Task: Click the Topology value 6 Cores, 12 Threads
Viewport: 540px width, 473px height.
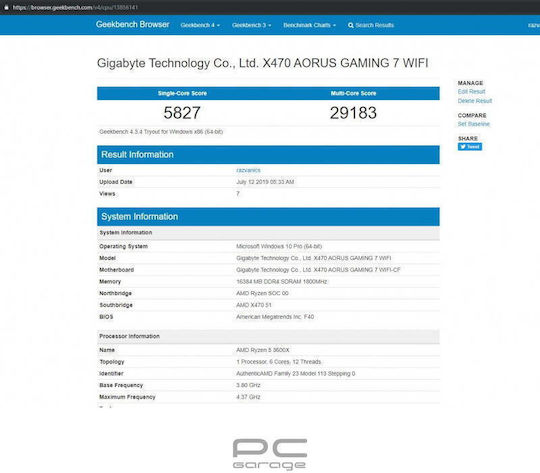Action: (x=279, y=362)
